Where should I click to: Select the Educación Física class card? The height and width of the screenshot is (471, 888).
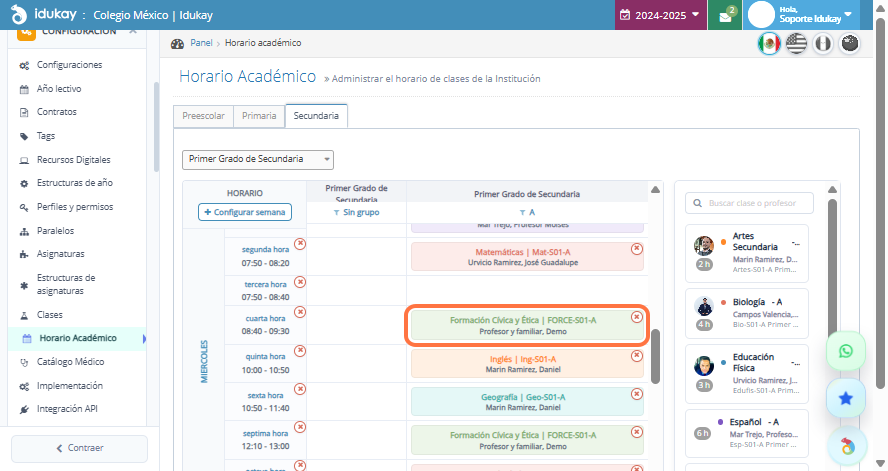(746, 374)
